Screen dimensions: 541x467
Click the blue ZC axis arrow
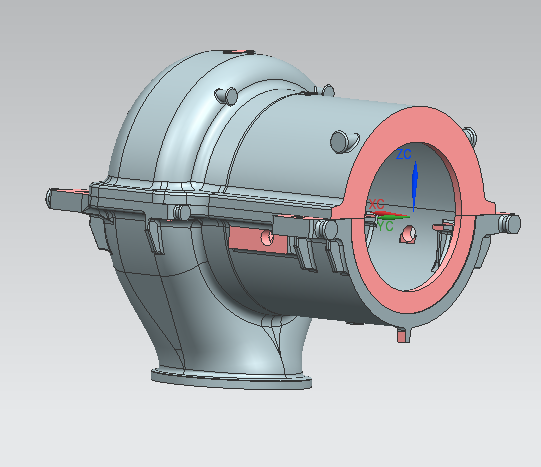(x=415, y=186)
